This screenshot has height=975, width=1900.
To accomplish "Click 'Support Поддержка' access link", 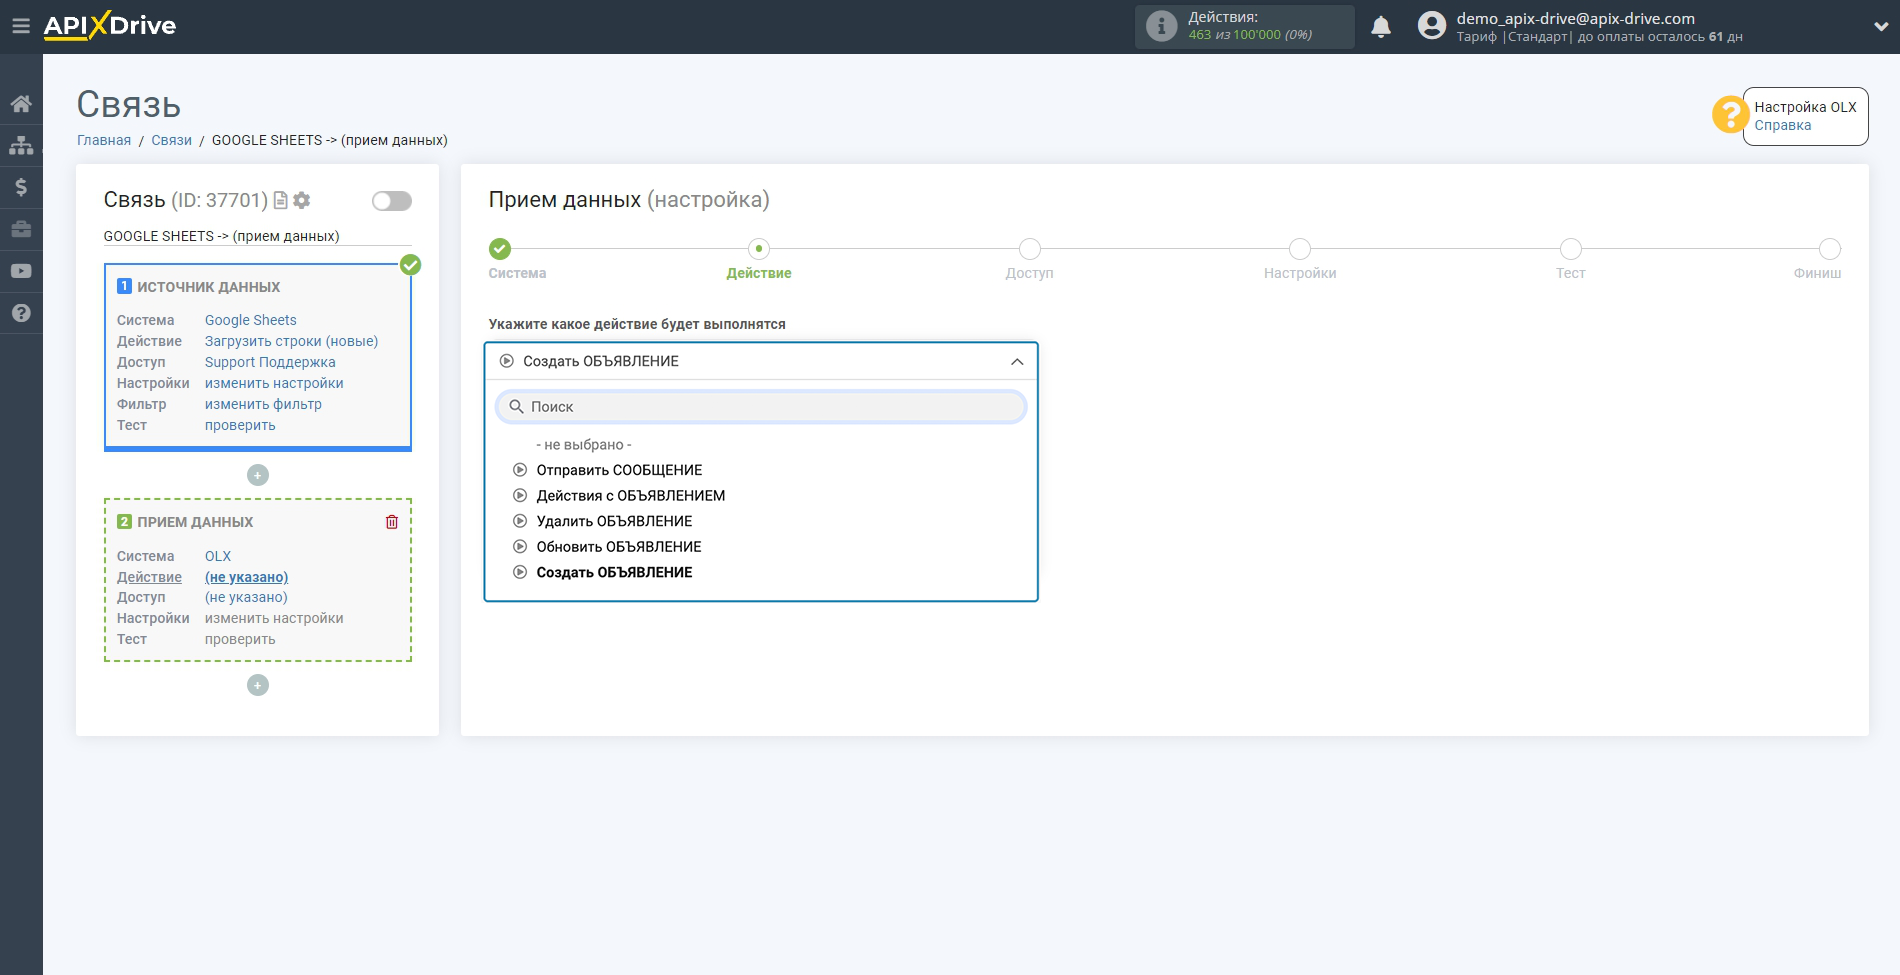I will [x=270, y=362].
